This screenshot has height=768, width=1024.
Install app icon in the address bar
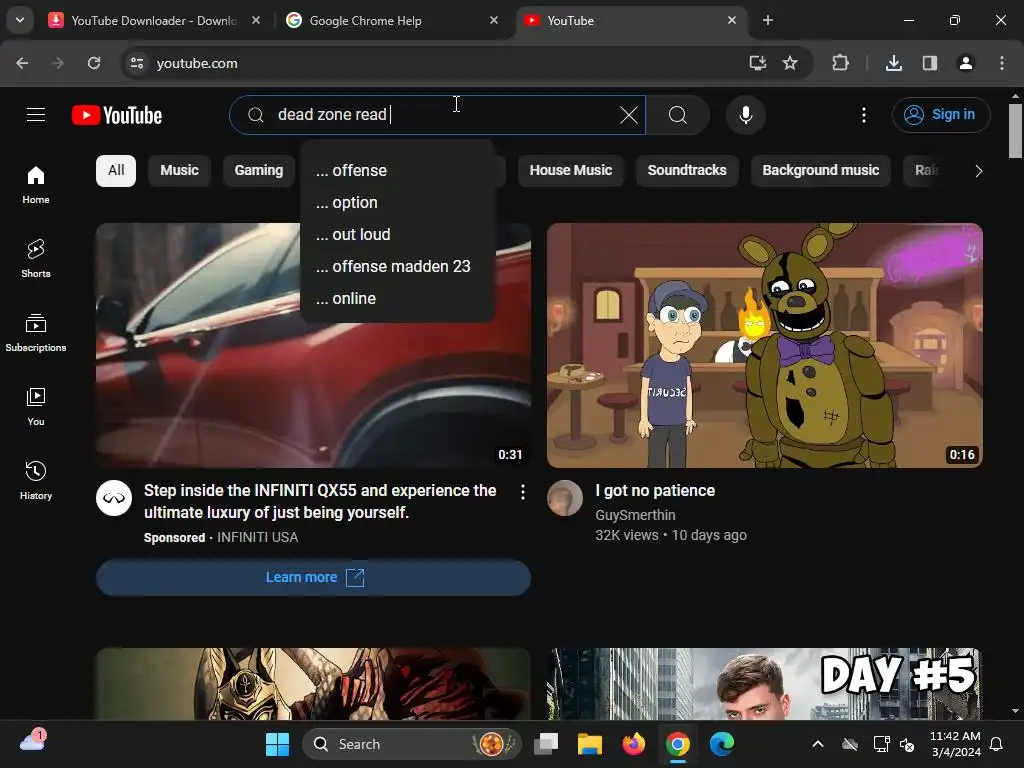point(758,63)
